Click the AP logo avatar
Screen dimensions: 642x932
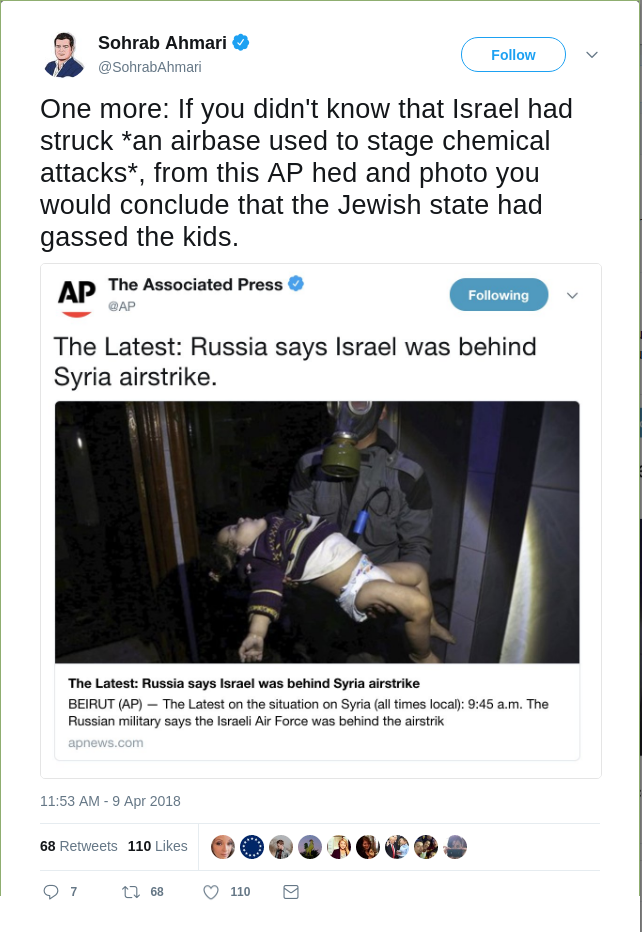(77, 298)
